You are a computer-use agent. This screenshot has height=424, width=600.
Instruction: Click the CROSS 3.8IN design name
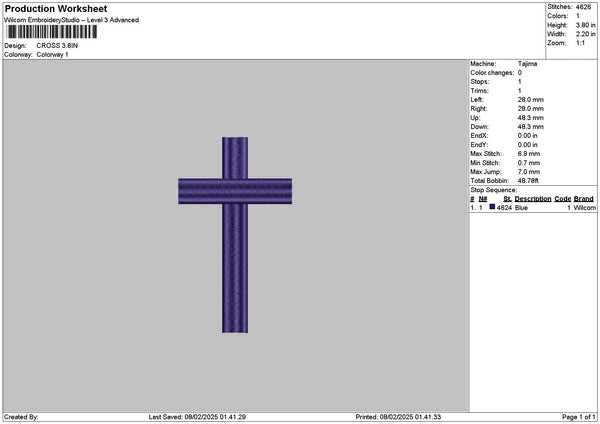click(x=58, y=46)
